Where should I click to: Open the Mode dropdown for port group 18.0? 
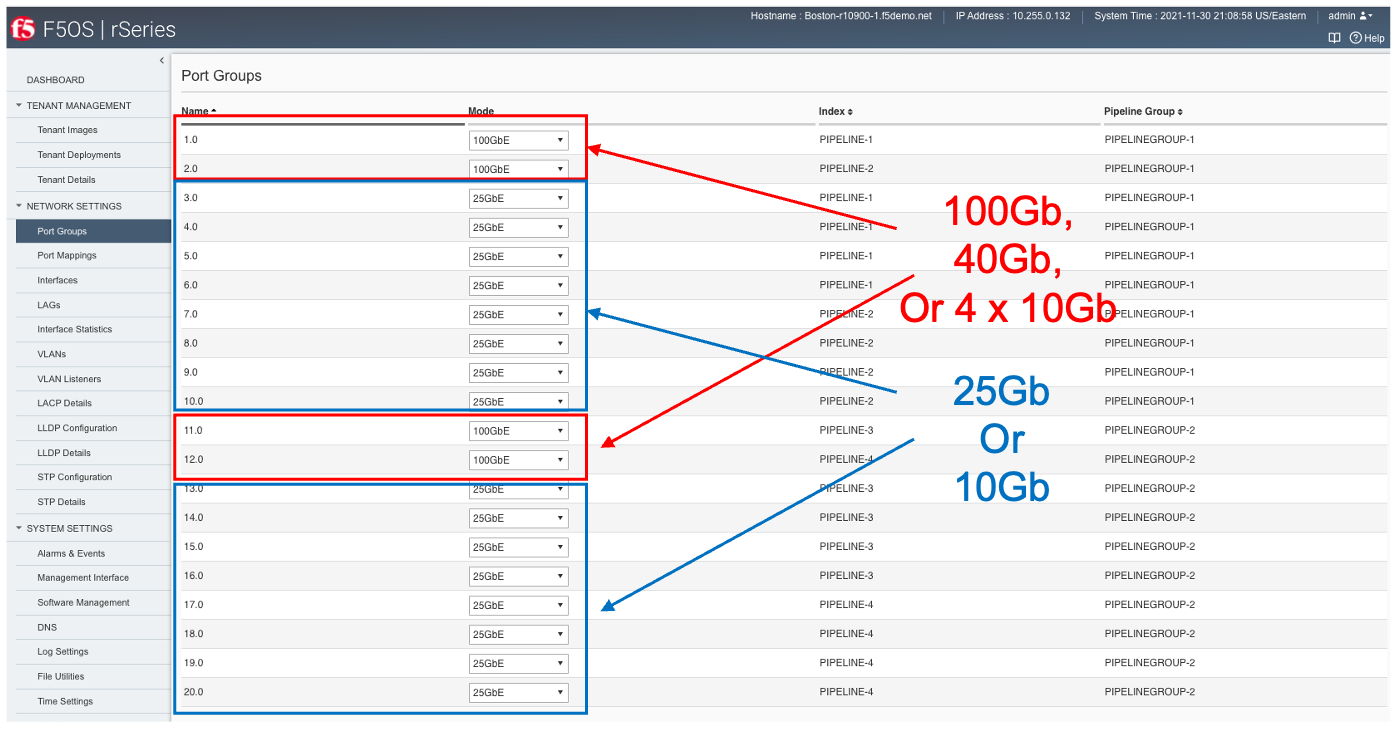tap(518, 634)
